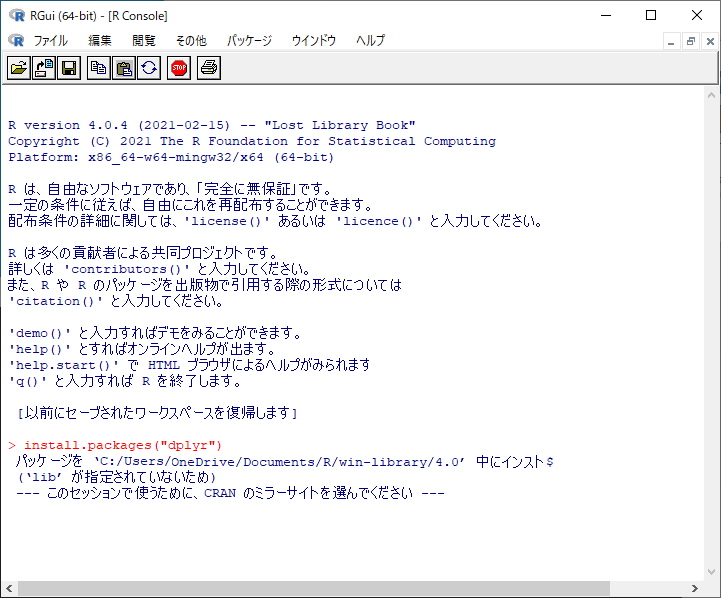
Task: Maximize the RGui main window
Action: coord(651,15)
